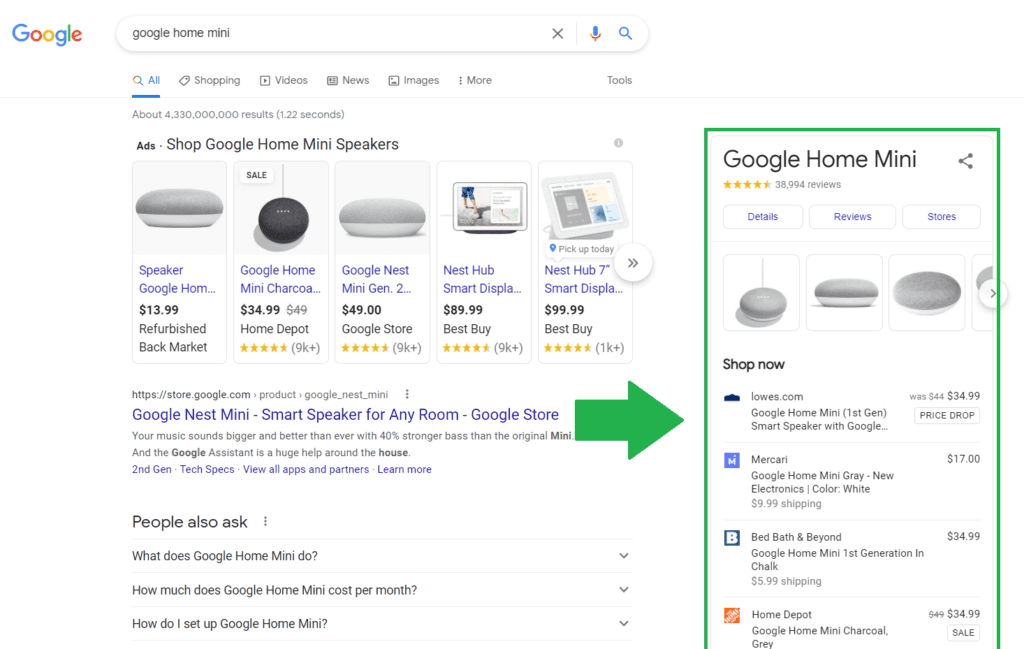
Task: Click the About 4,330,000,000 results text
Action: click(238, 114)
